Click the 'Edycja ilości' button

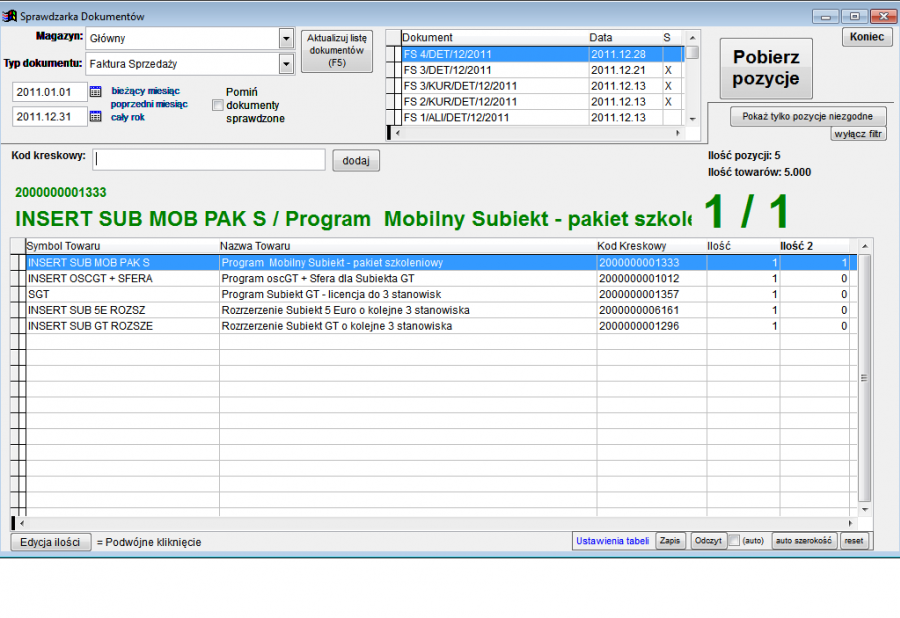(x=51, y=542)
